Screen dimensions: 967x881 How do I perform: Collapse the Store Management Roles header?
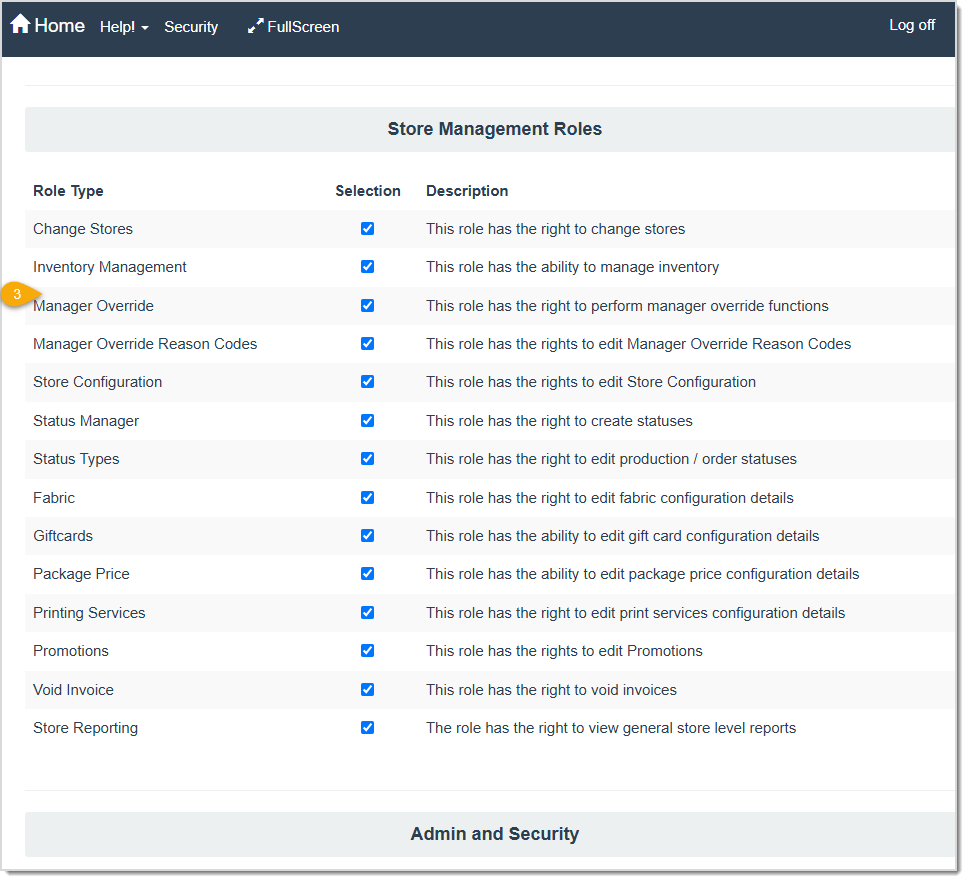[x=494, y=129]
